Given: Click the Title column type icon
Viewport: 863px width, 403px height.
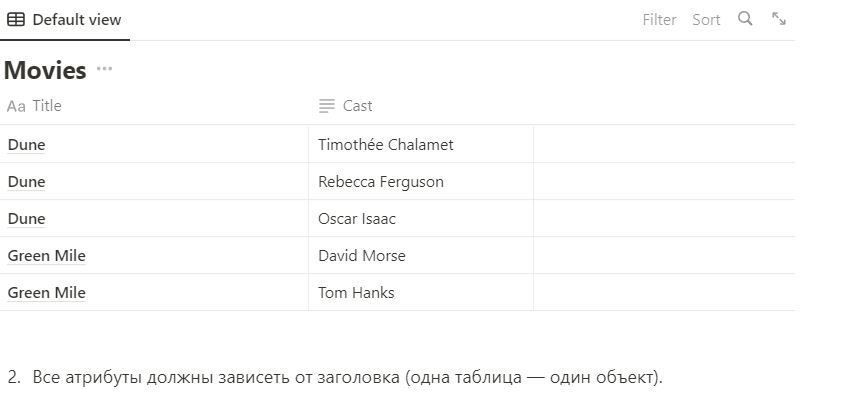Looking at the screenshot, I should point(16,106).
